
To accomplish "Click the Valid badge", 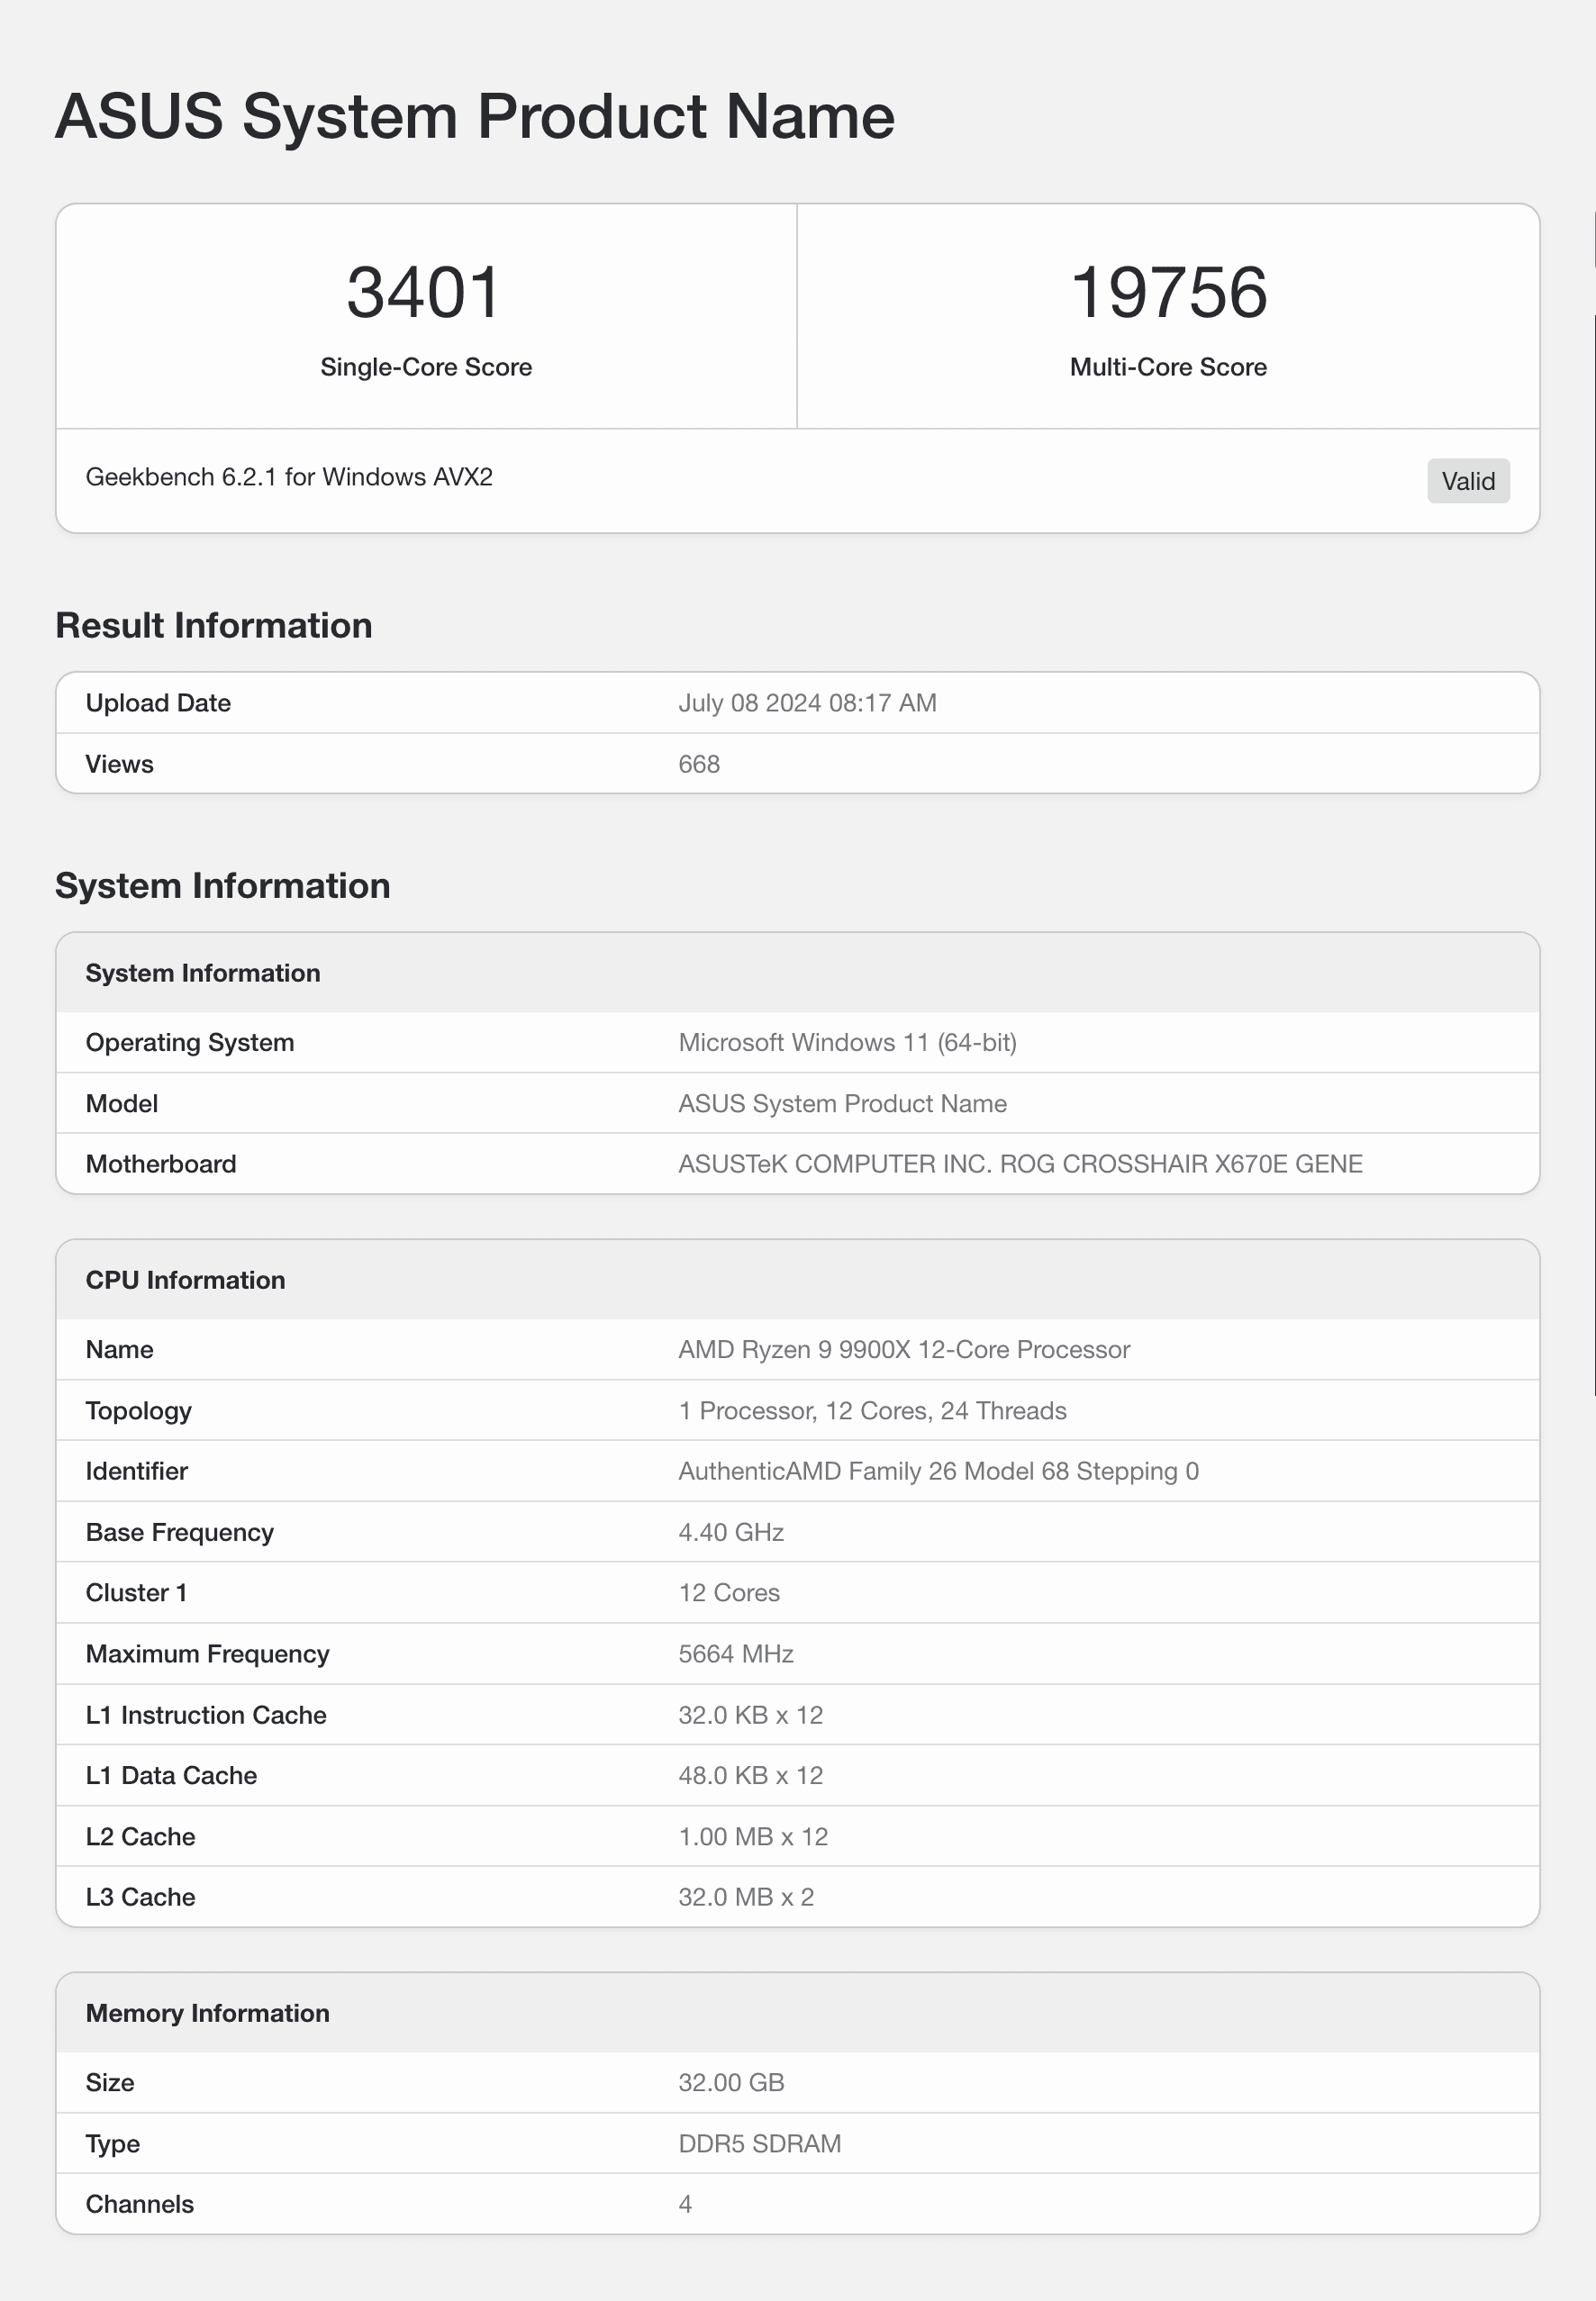I will (1467, 481).
